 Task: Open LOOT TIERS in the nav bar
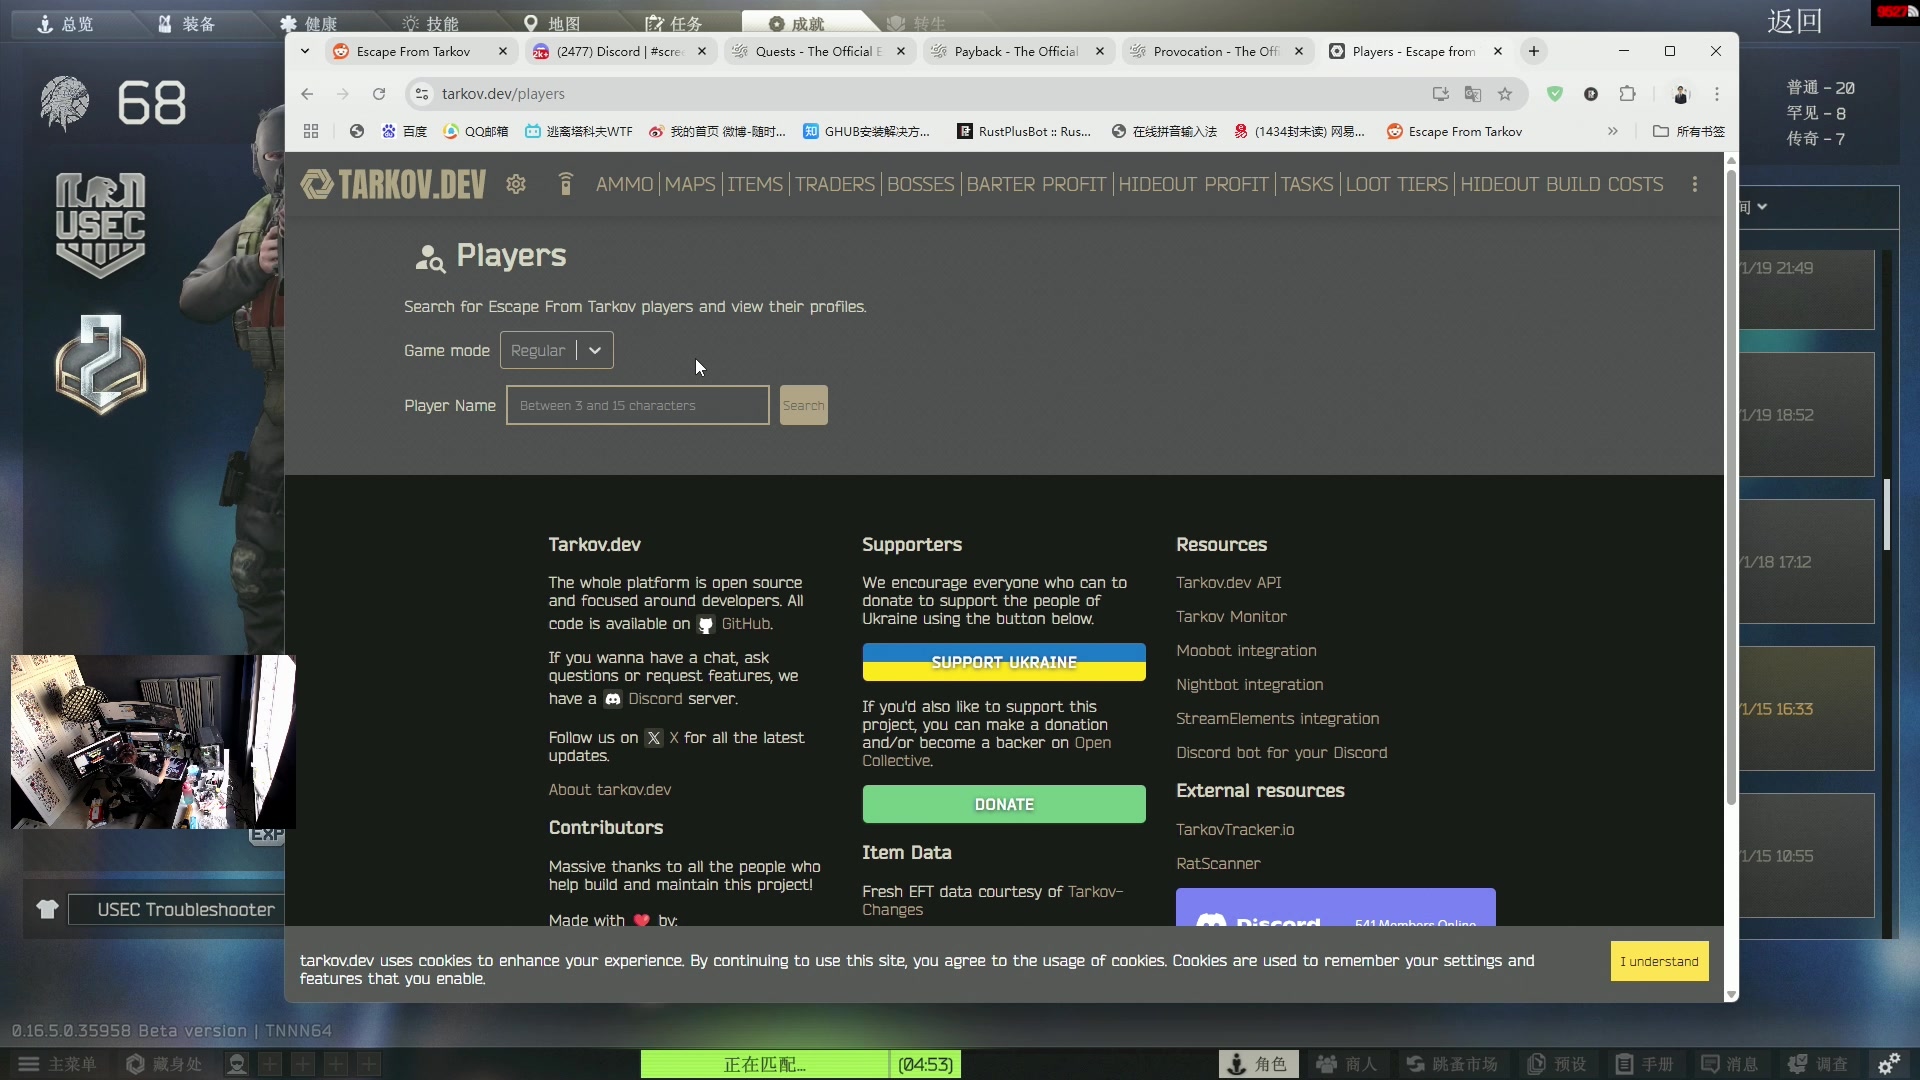pyautogui.click(x=1396, y=184)
